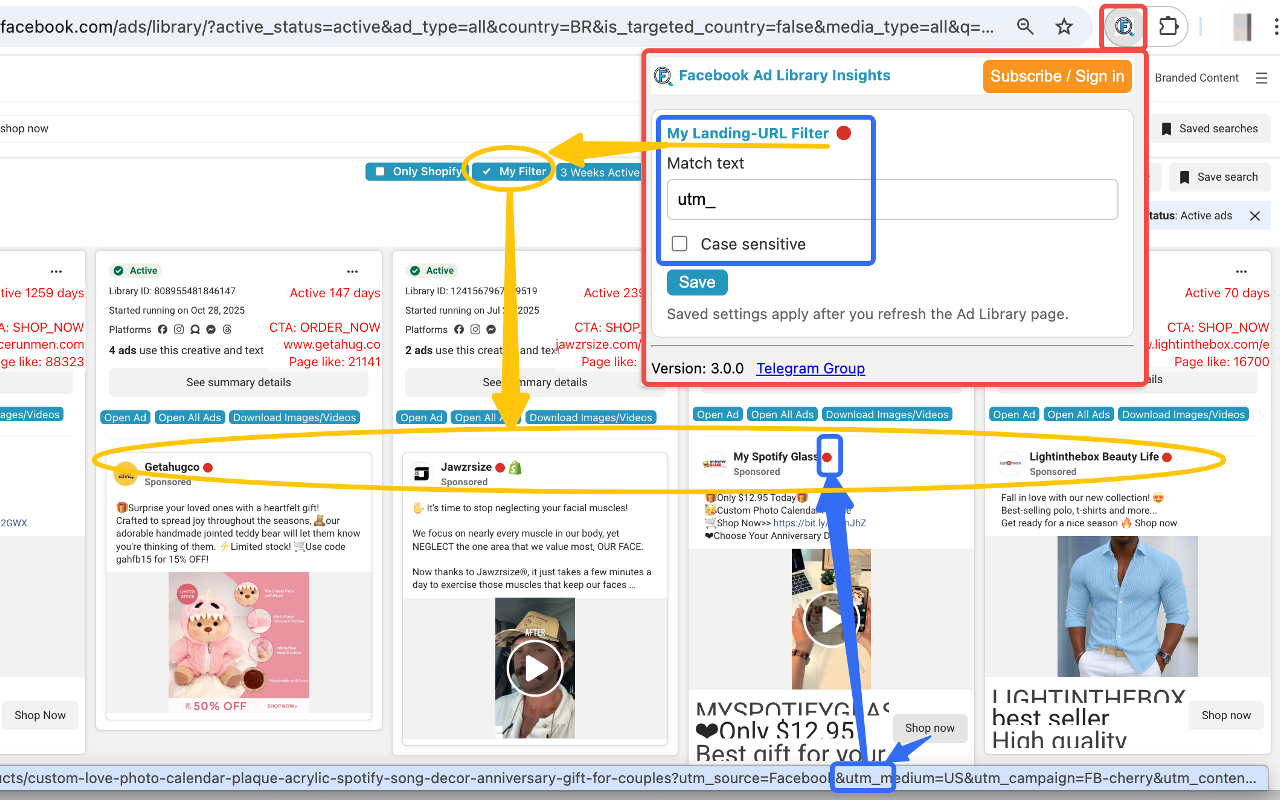This screenshot has height=800, width=1280.
Task: Click the My Spotify Glass page avatar
Action: tap(714, 464)
